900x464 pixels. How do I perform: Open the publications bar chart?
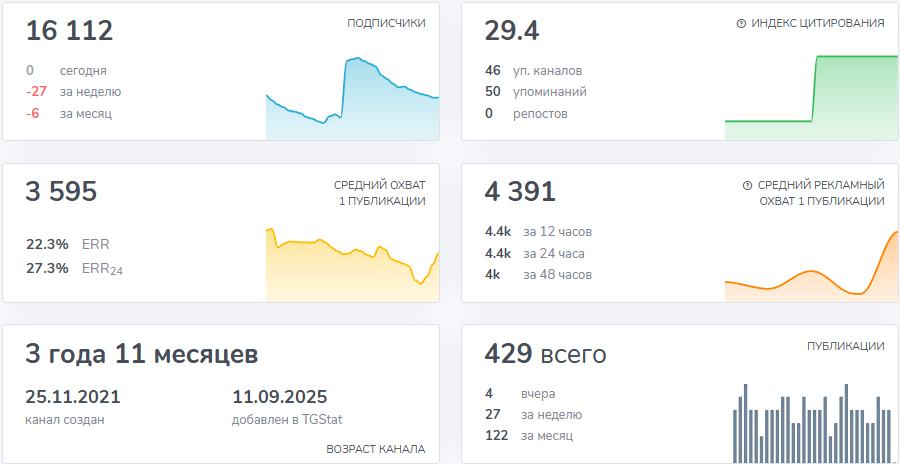point(812,423)
